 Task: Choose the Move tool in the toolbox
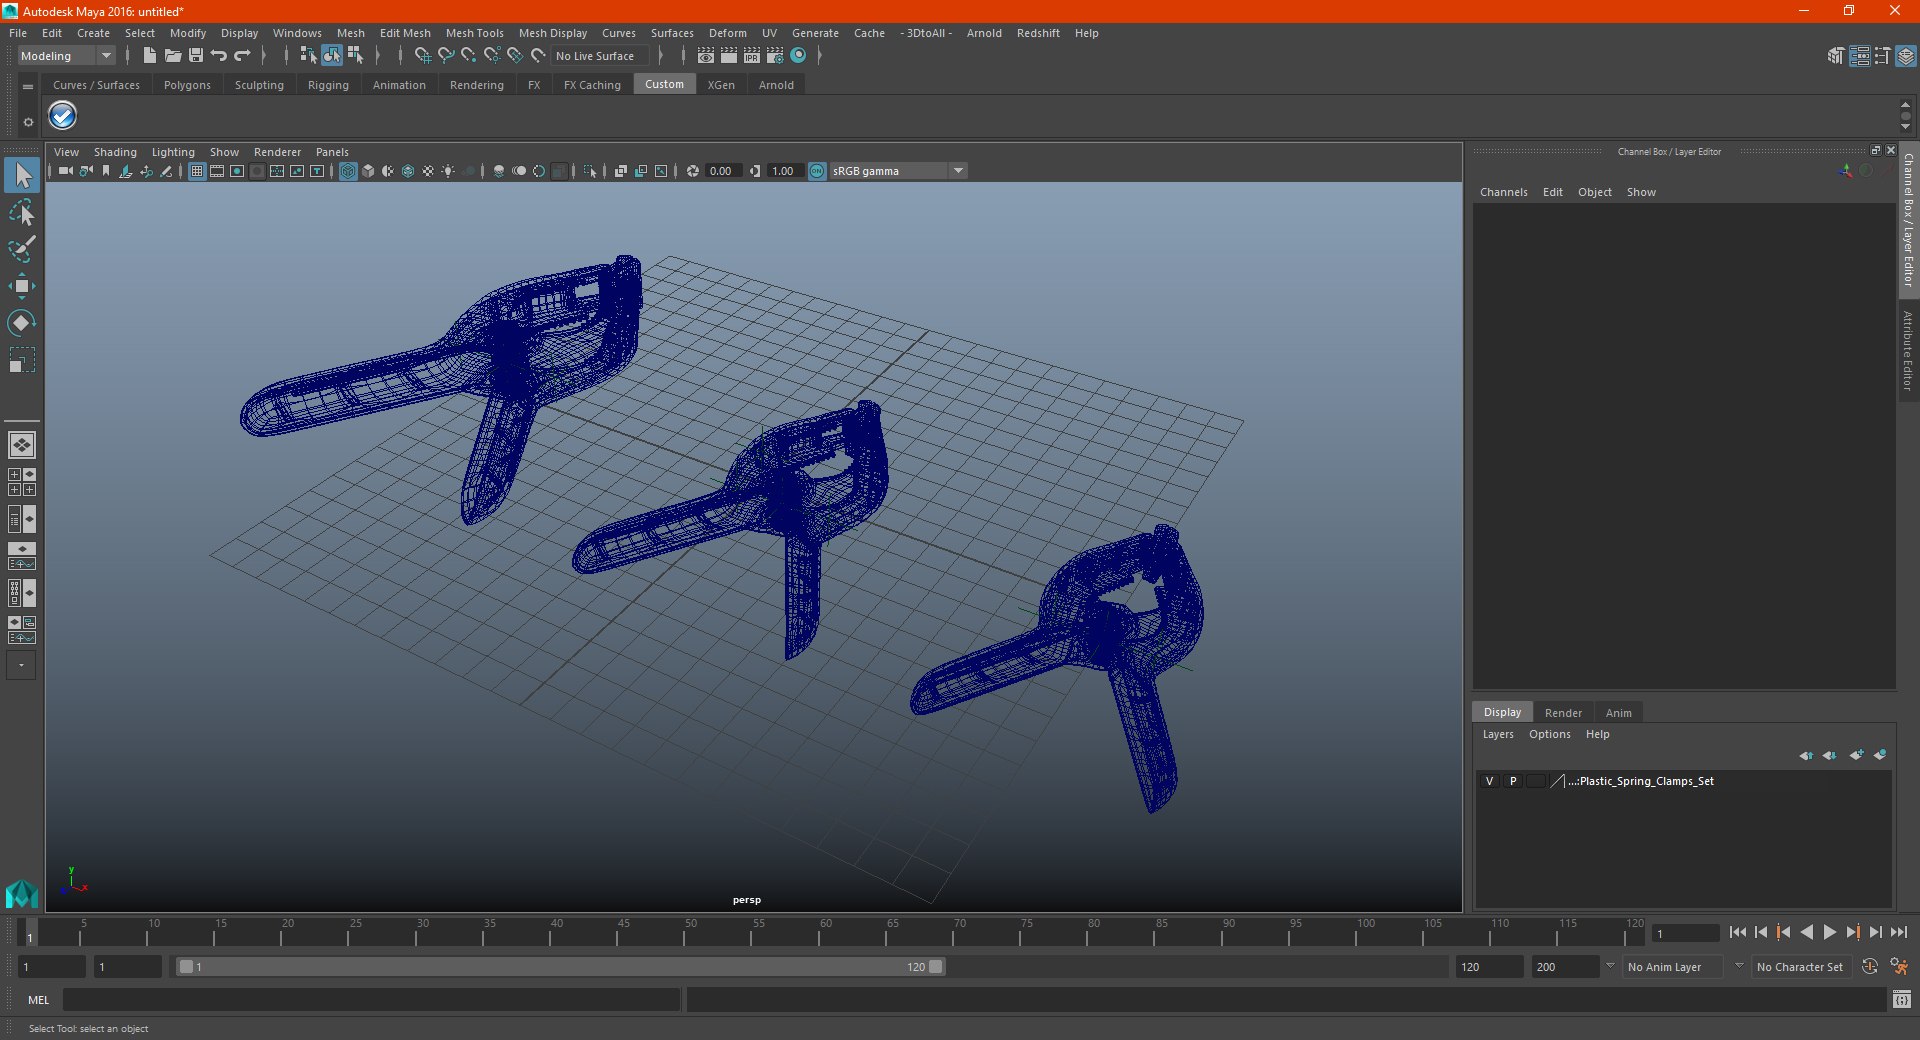pyautogui.click(x=21, y=286)
